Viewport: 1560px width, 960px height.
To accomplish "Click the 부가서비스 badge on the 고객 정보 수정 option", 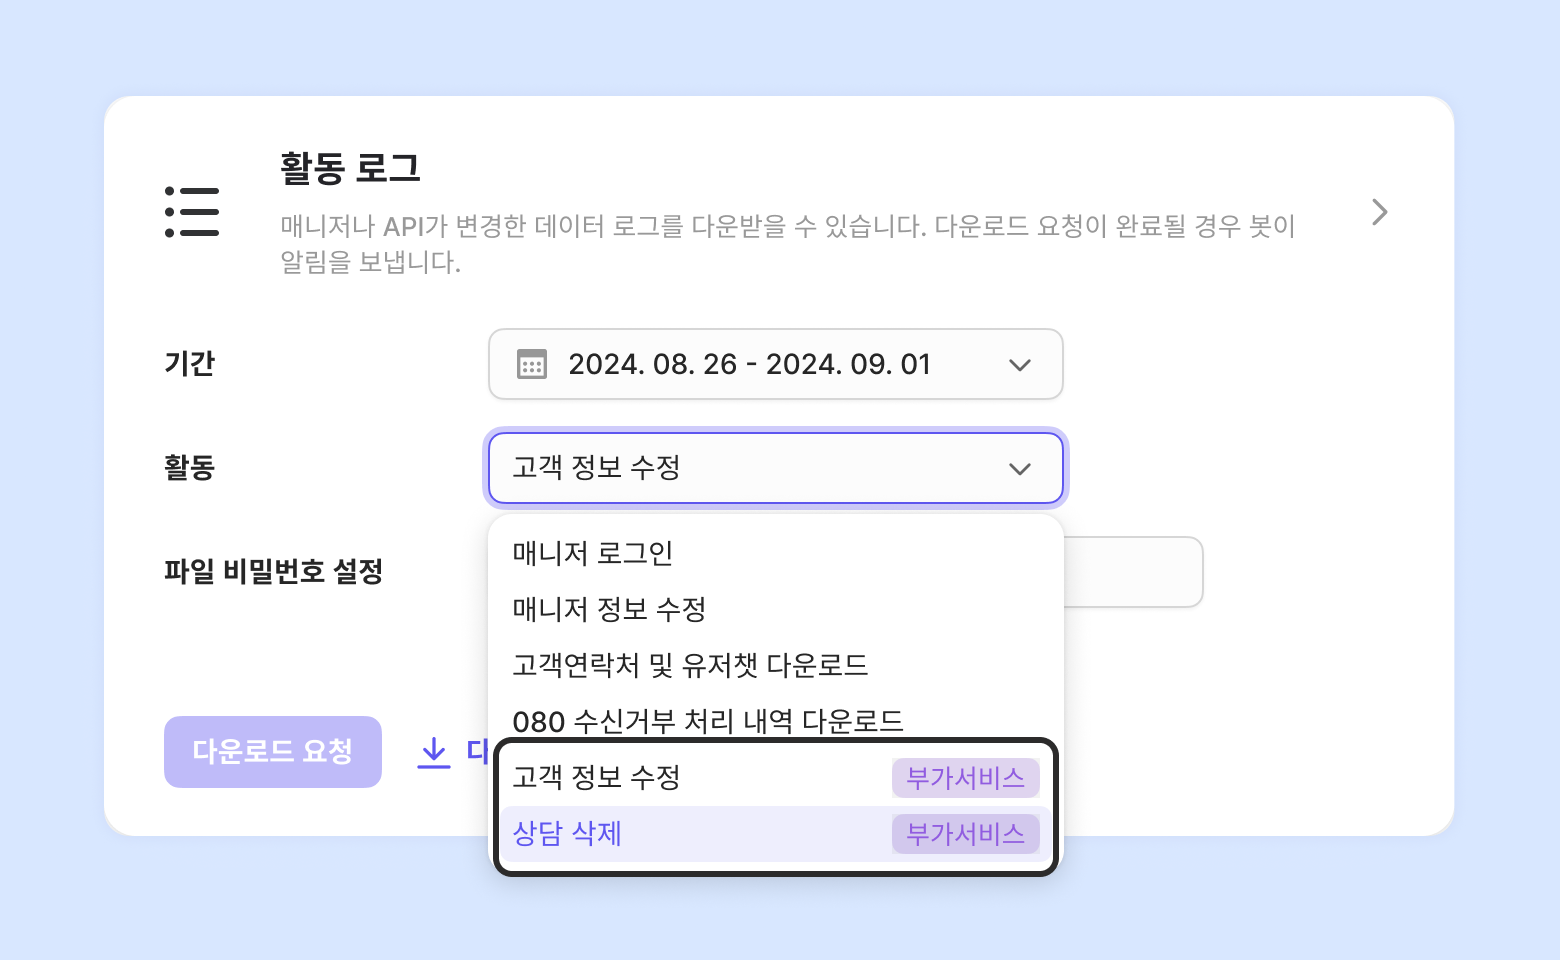I will 965,778.
